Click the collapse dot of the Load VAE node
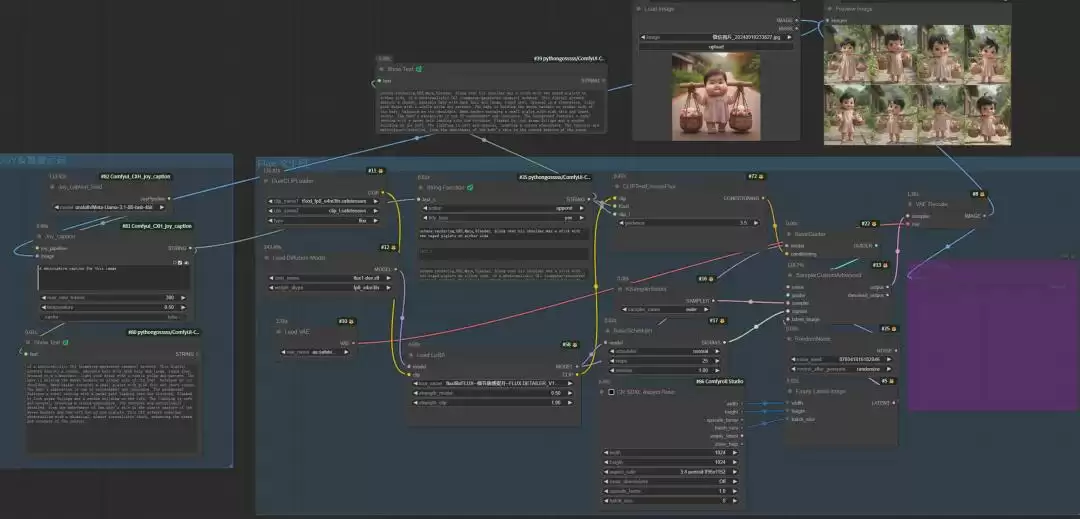Viewport: 1080px width, 519px height. 278,332
